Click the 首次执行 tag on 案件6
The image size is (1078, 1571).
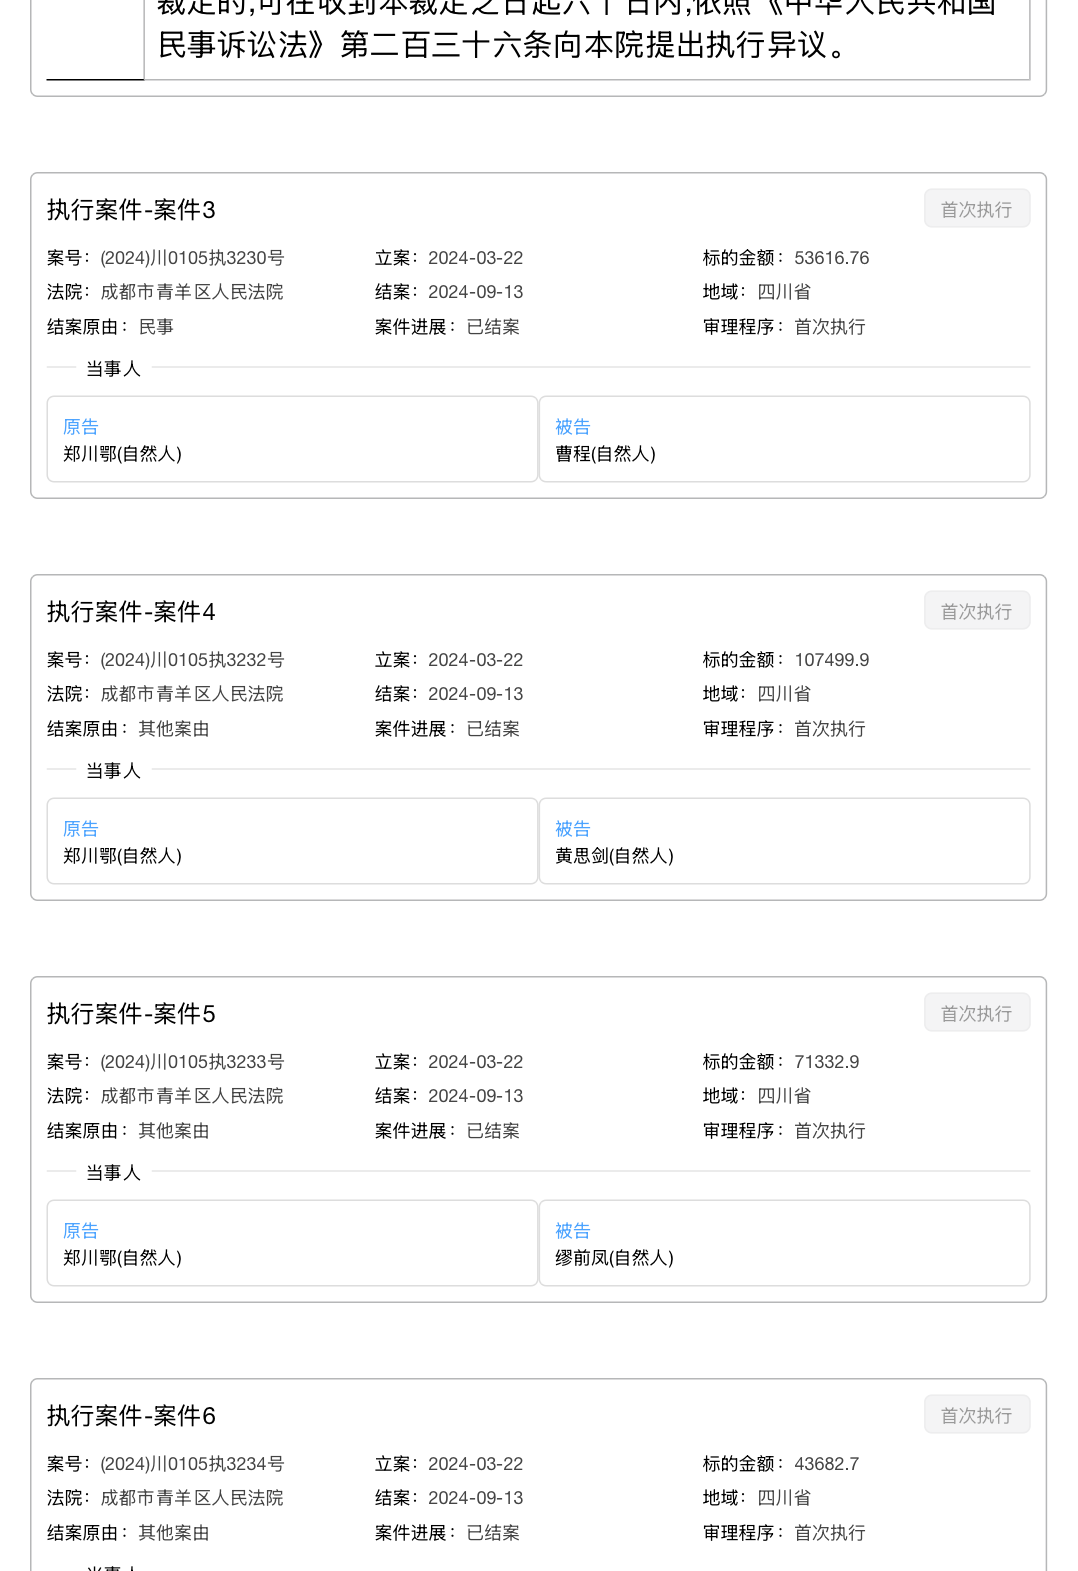coord(976,1415)
